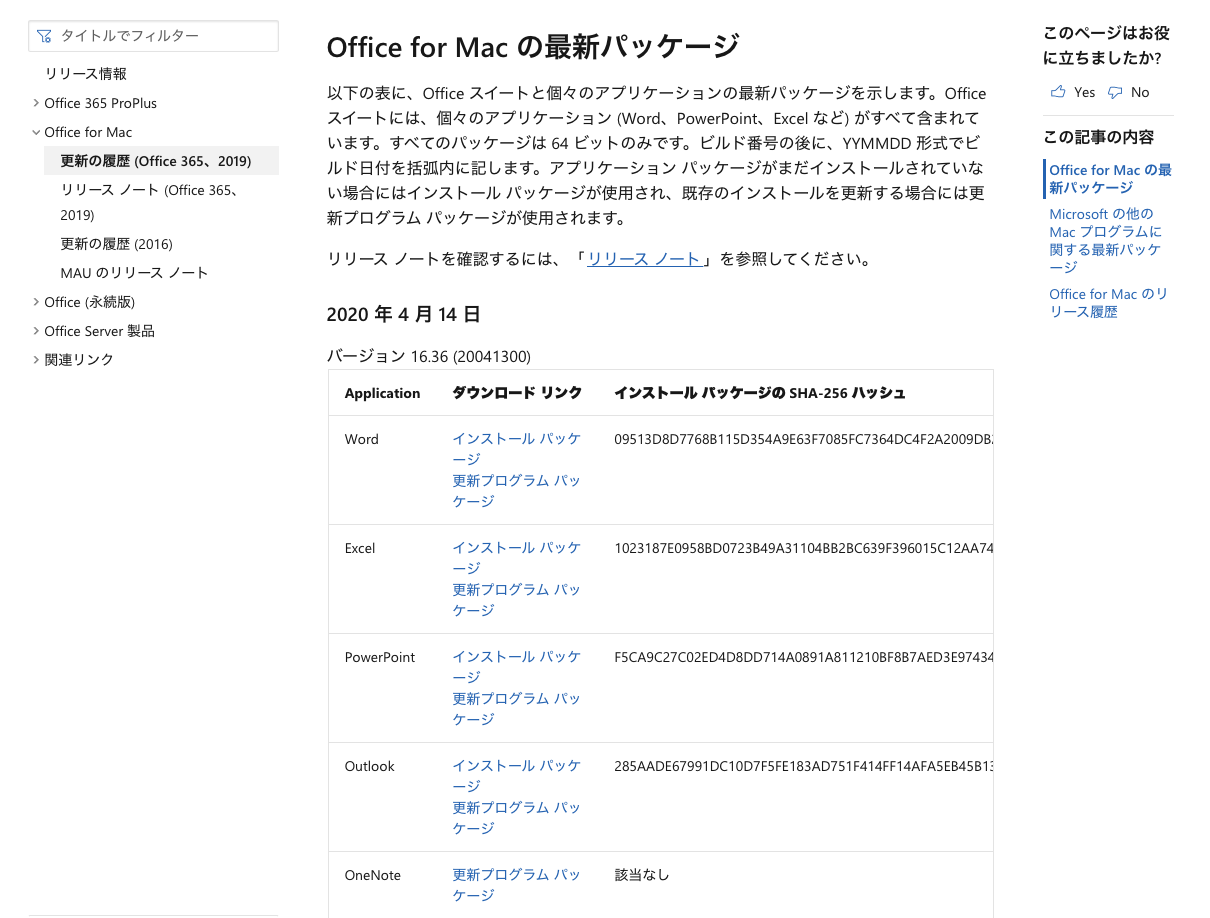Image resolution: width=1210 pixels, height=918 pixels.
Task: Click Excel 更新プログラム パッケージ link
Action: tap(516, 600)
